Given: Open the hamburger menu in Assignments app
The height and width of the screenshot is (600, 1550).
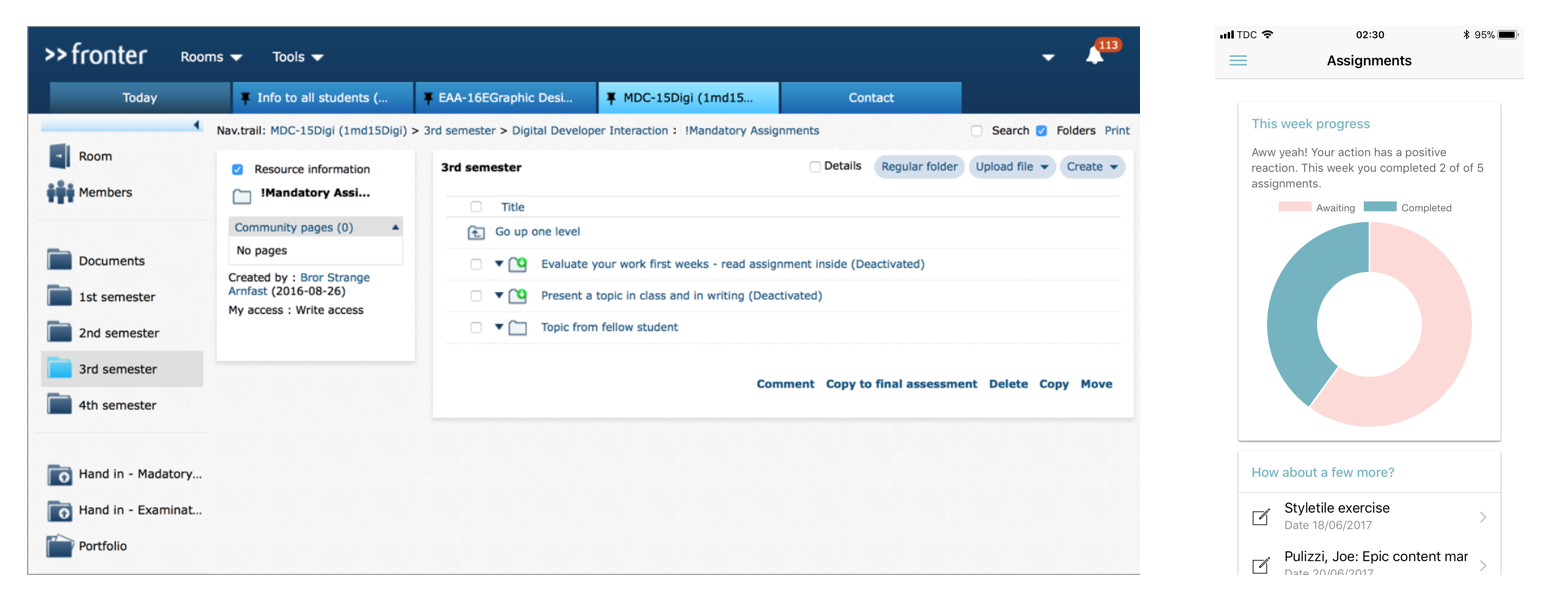Looking at the screenshot, I should pos(1238,61).
